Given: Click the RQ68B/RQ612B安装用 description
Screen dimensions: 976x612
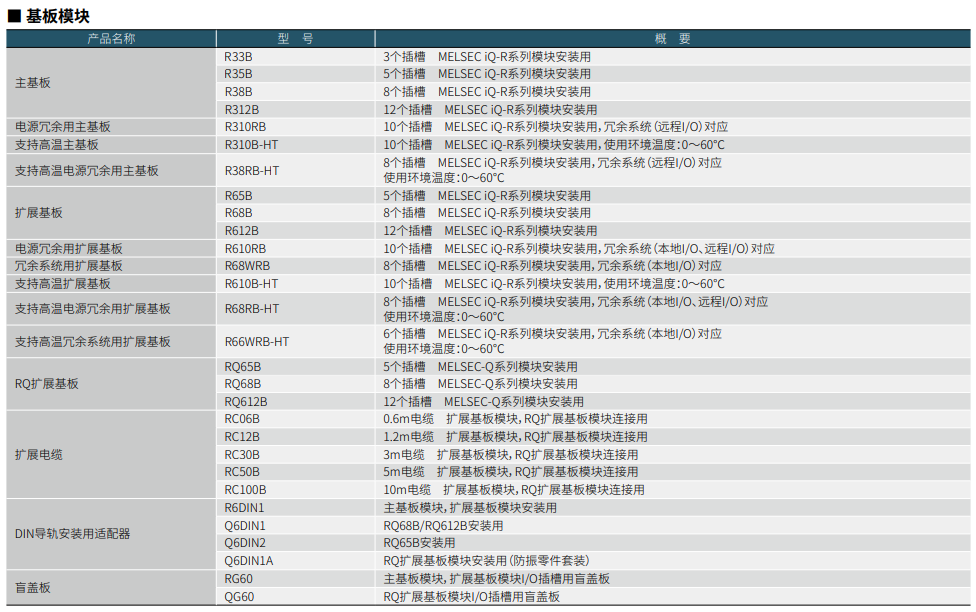Looking at the screenshot, I should 443,525.
